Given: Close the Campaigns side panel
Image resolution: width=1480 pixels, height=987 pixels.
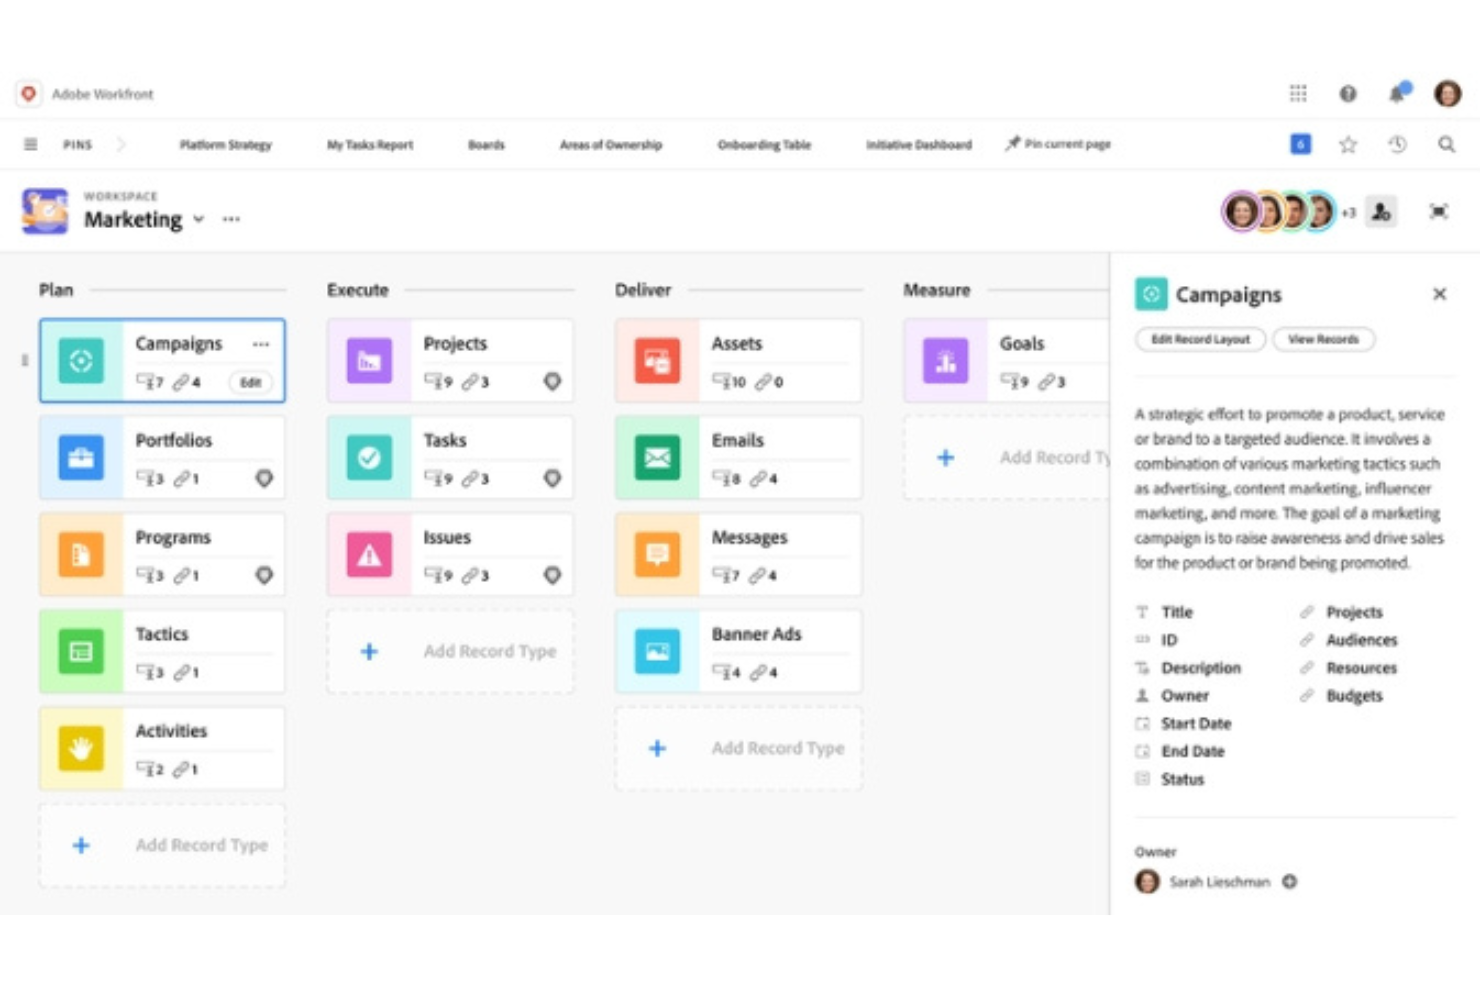Looking at the screenshot, I should click(1439, 294).
